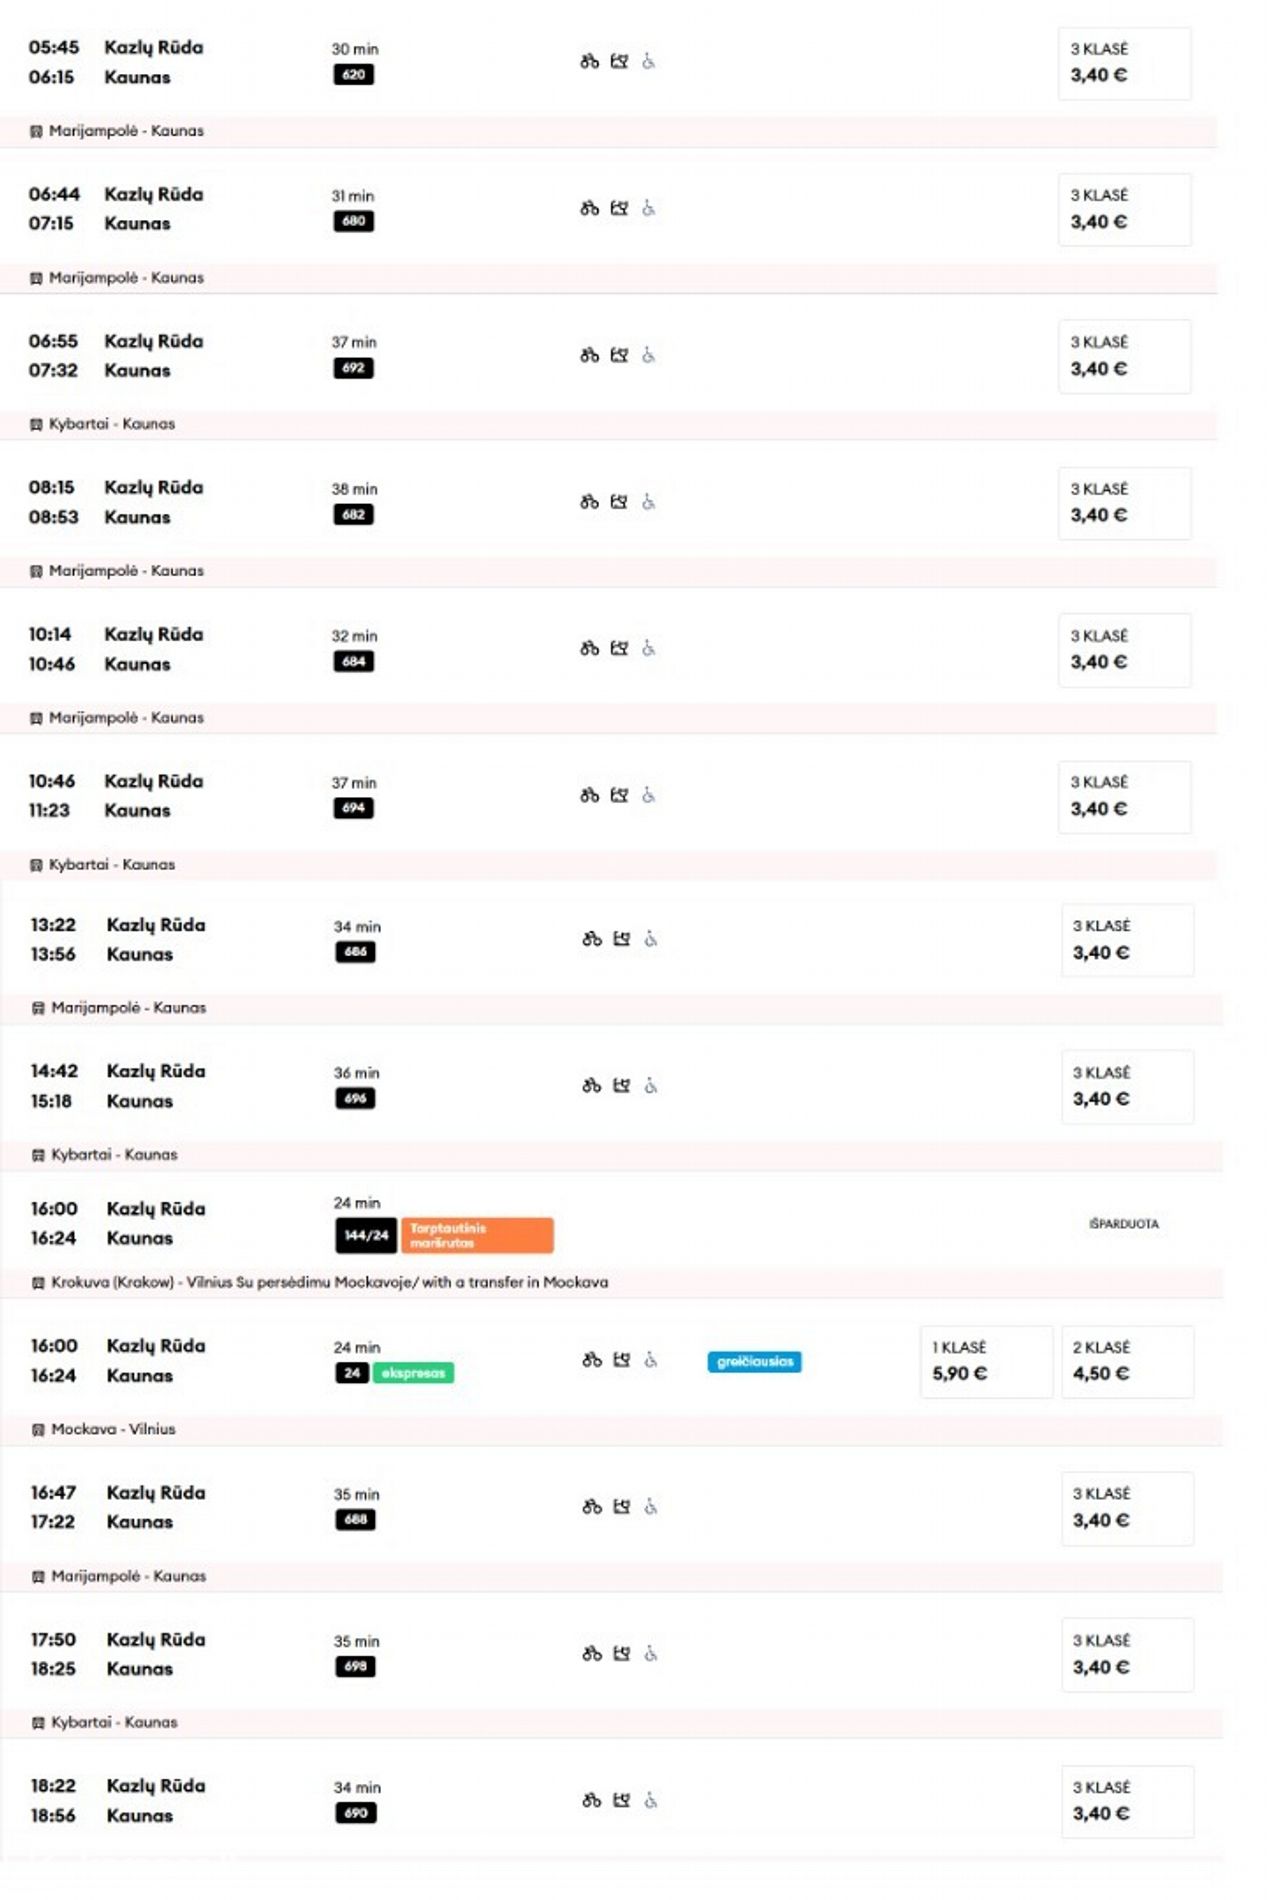Image resolution: width=1270 pixels, height=1900 pixels.
Task: Click the wheelchair icon for the 06:44 train
Action: (x=648, y=208)
